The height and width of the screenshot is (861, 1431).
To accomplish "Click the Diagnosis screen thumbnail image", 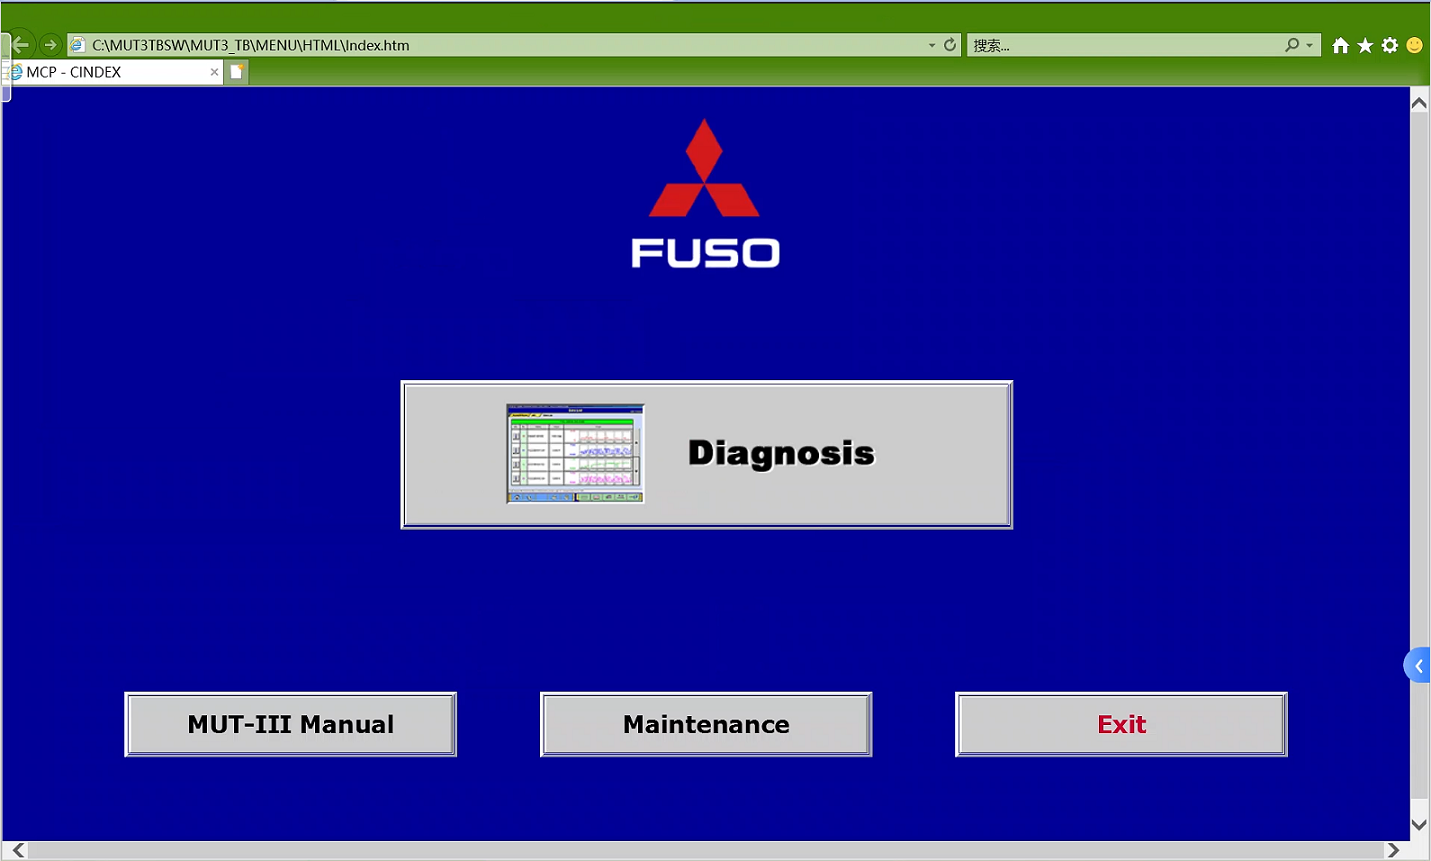I will click(x=575, y=454).
